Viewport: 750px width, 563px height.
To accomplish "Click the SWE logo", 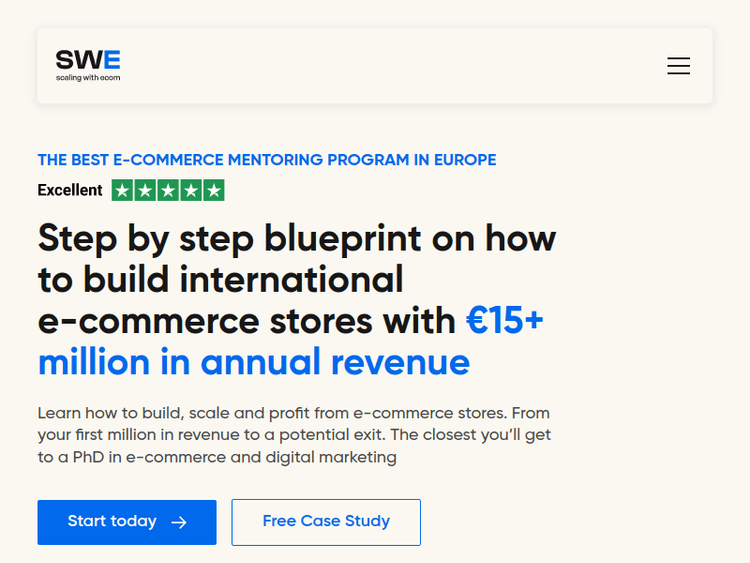I will [88, 60].
